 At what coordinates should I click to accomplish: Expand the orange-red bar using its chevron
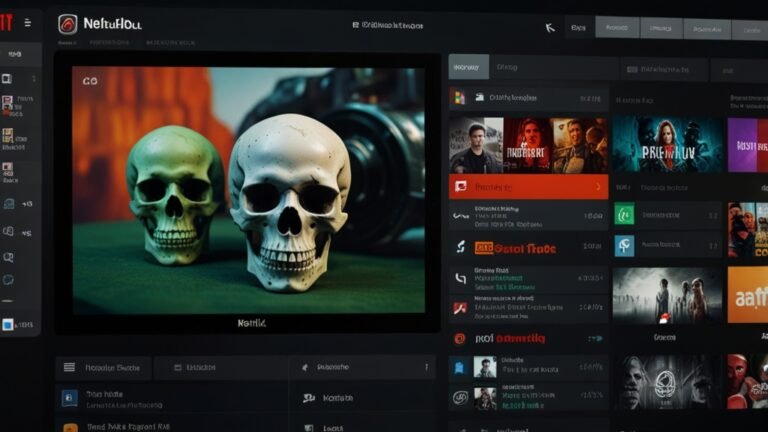pyautogui.click(x=598, y=187)
